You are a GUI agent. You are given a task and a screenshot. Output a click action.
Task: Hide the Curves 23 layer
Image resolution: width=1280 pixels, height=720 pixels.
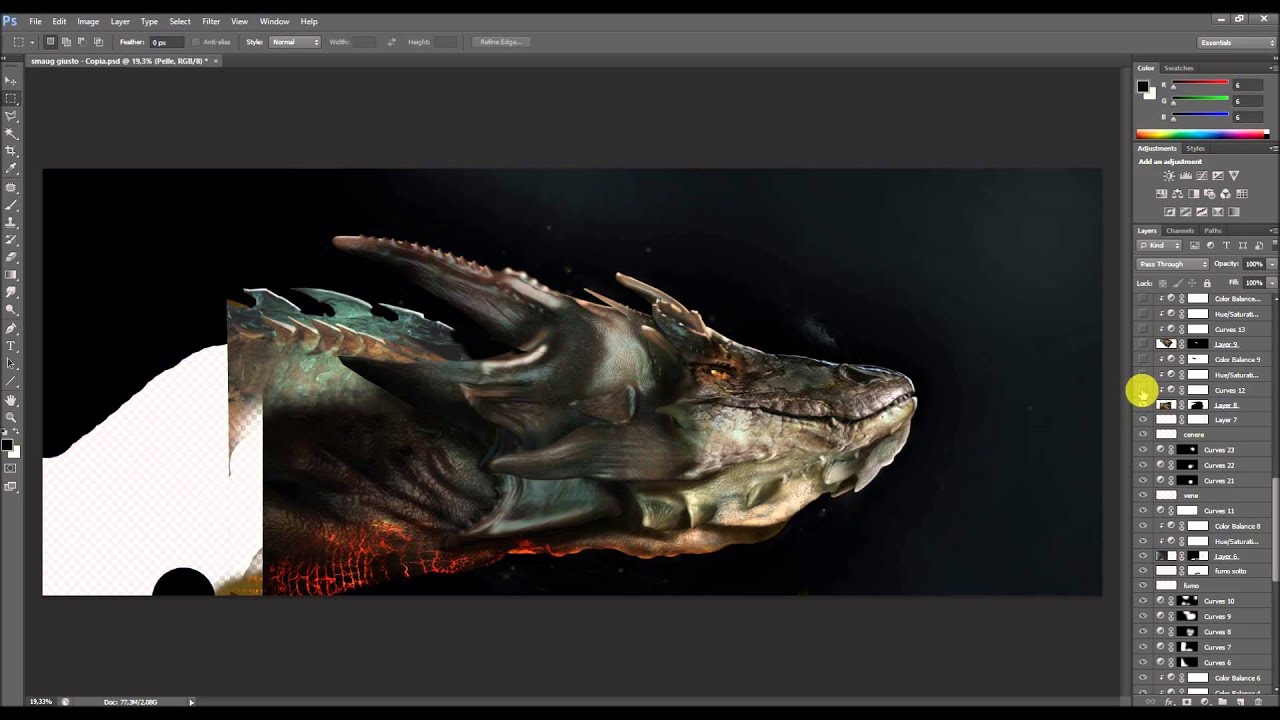(x=1143, y=450)
